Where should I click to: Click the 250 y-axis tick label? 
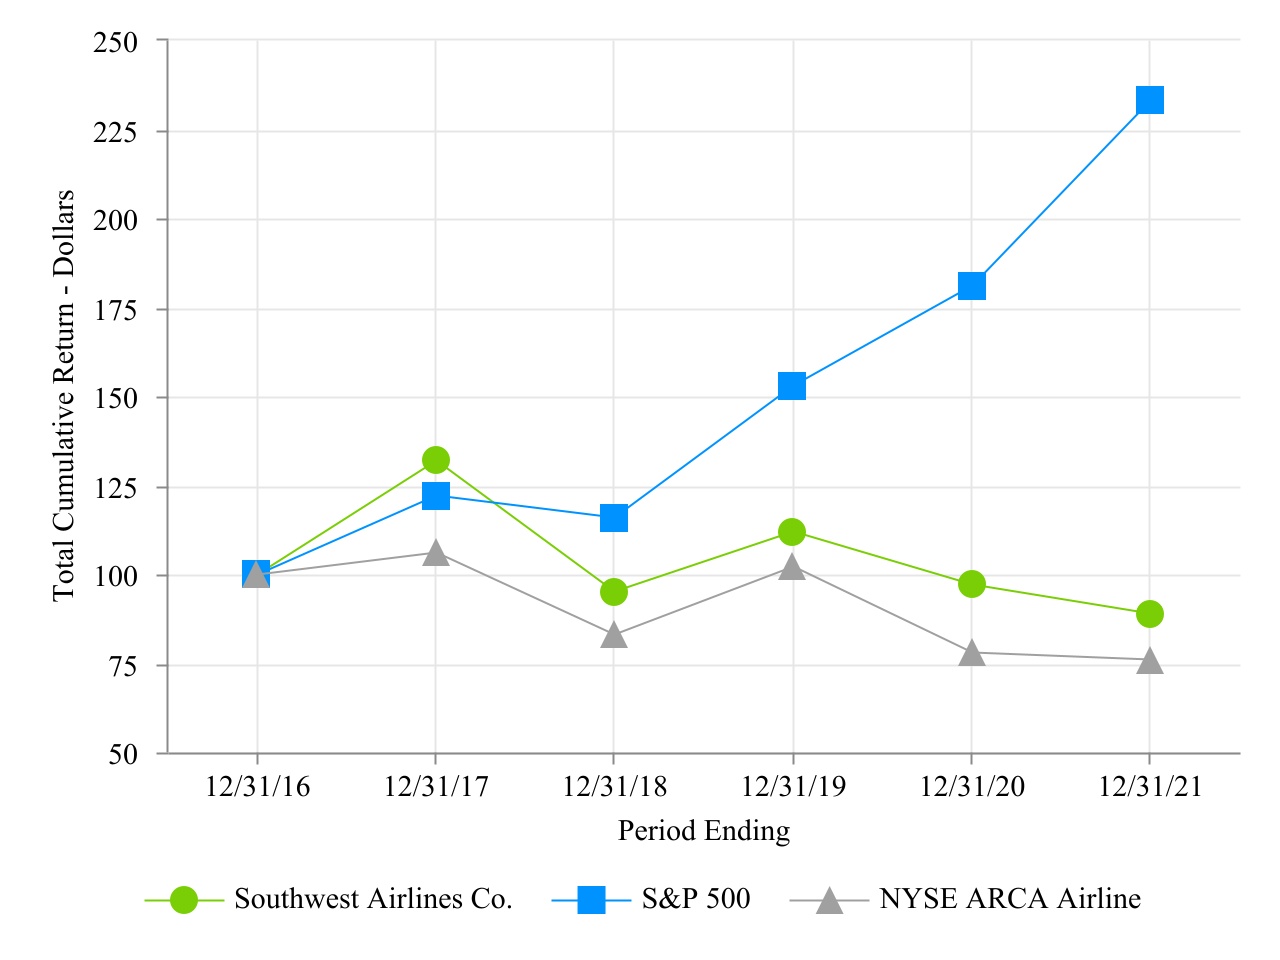pyautogui.click(x=115, y=43)
